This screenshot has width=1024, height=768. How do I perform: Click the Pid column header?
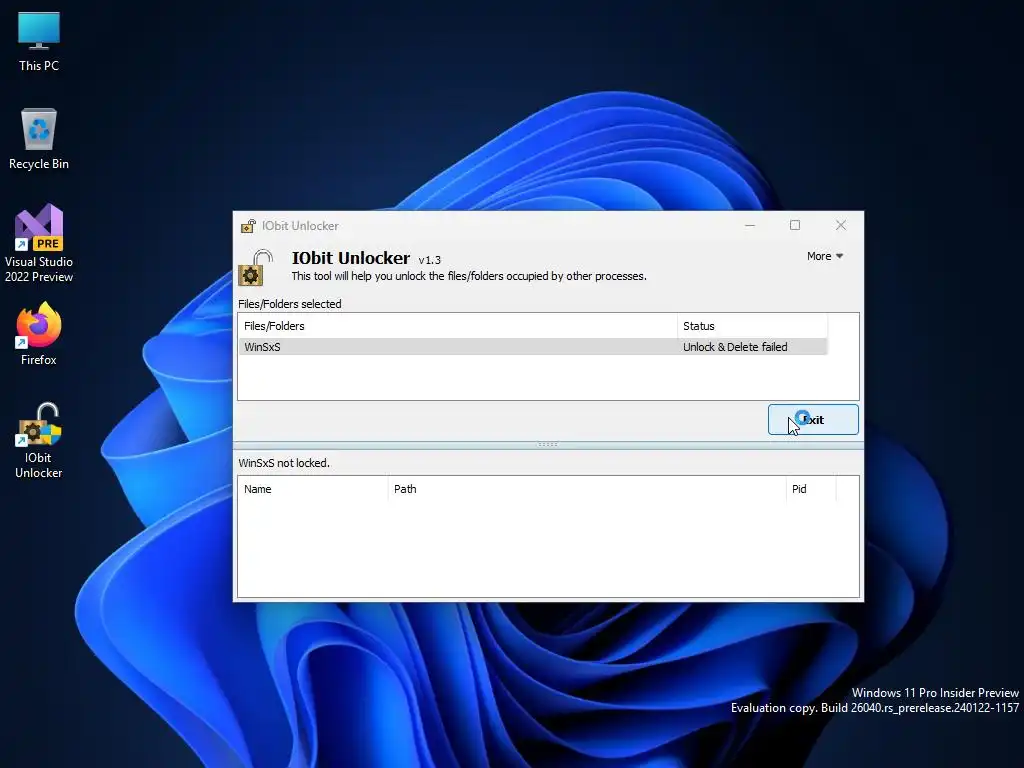coord(810,489)
